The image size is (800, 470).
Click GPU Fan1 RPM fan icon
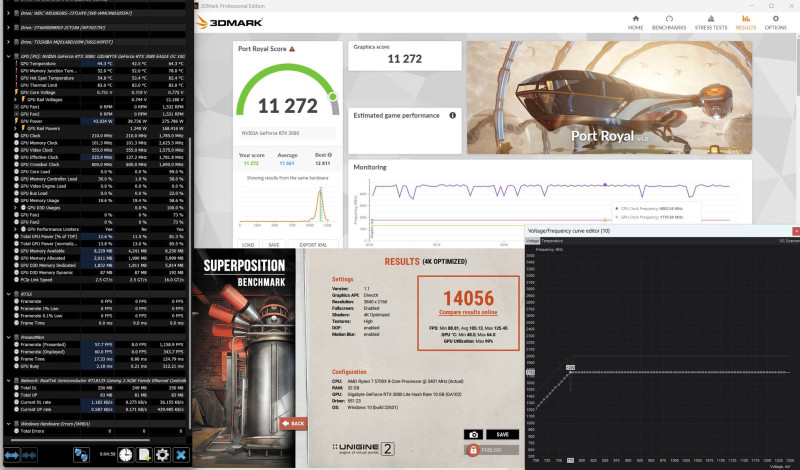(x=16, y=107)
